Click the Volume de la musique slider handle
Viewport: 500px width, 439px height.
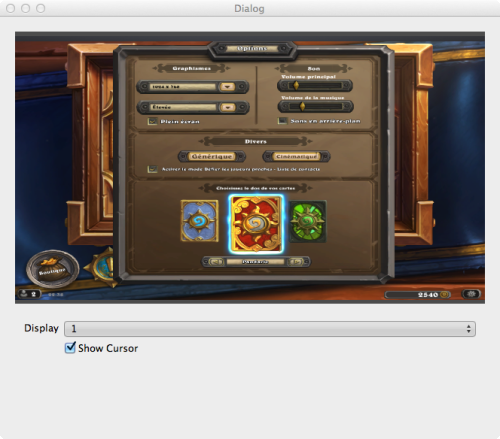coord(302,106)
